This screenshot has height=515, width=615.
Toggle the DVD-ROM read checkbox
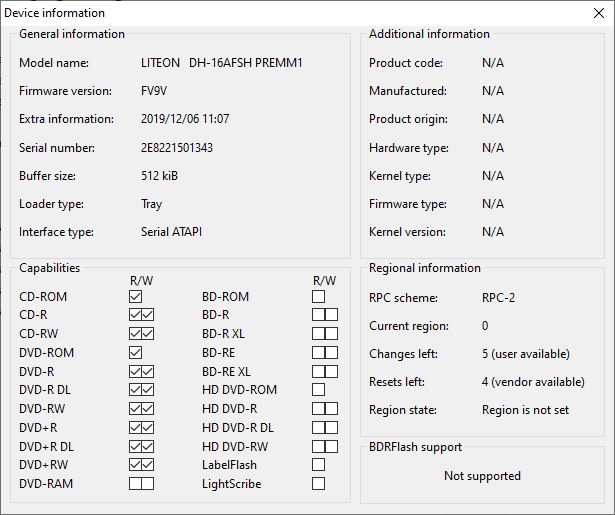pos(136,353)
